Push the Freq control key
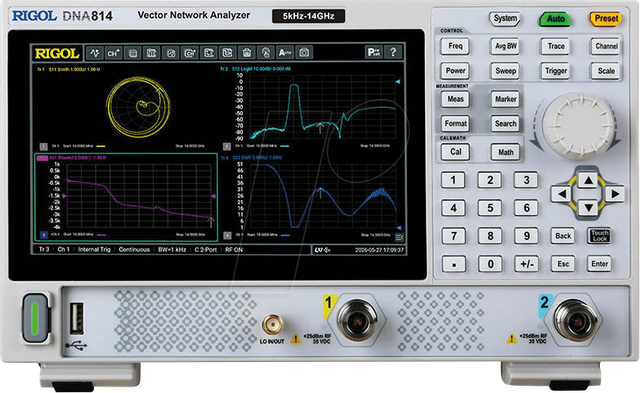The image size is (640, 393). 455,46
